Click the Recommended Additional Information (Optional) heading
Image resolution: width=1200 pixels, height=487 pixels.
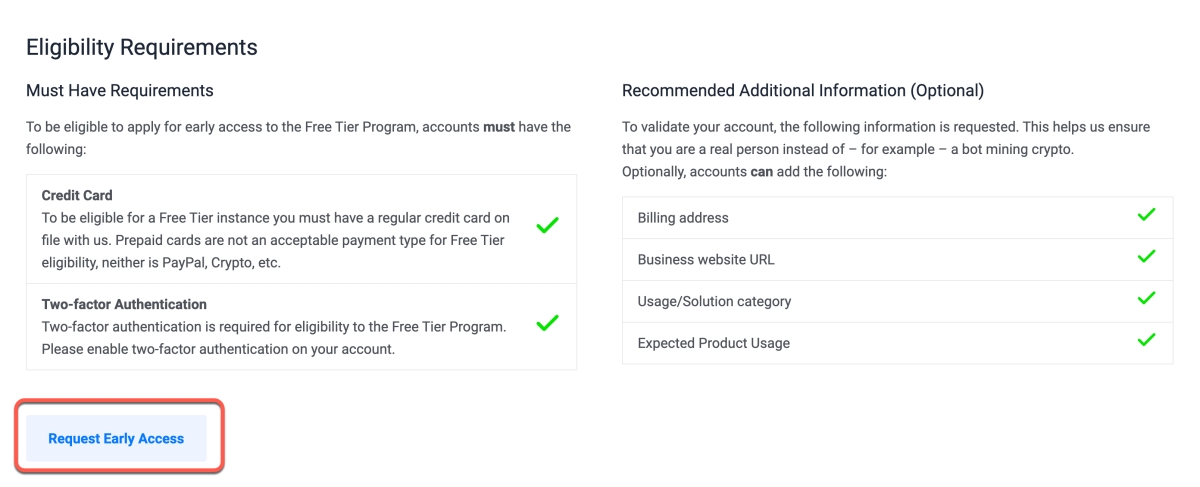tap(802, 91)
